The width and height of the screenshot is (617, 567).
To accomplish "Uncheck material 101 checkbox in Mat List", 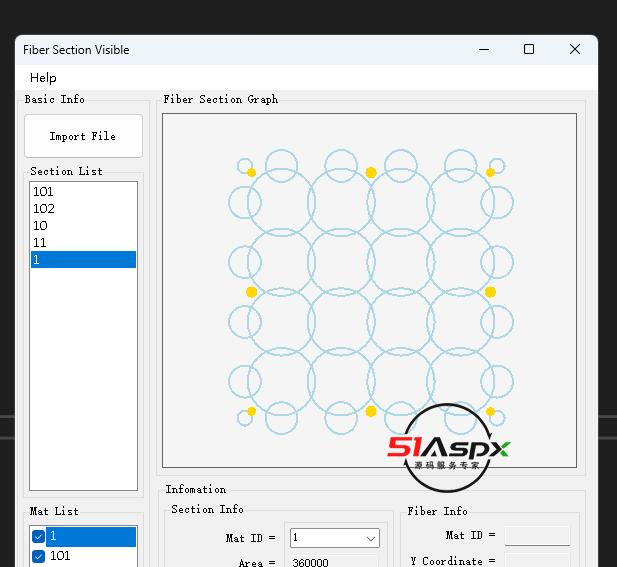I will click(x=38, y=556).
